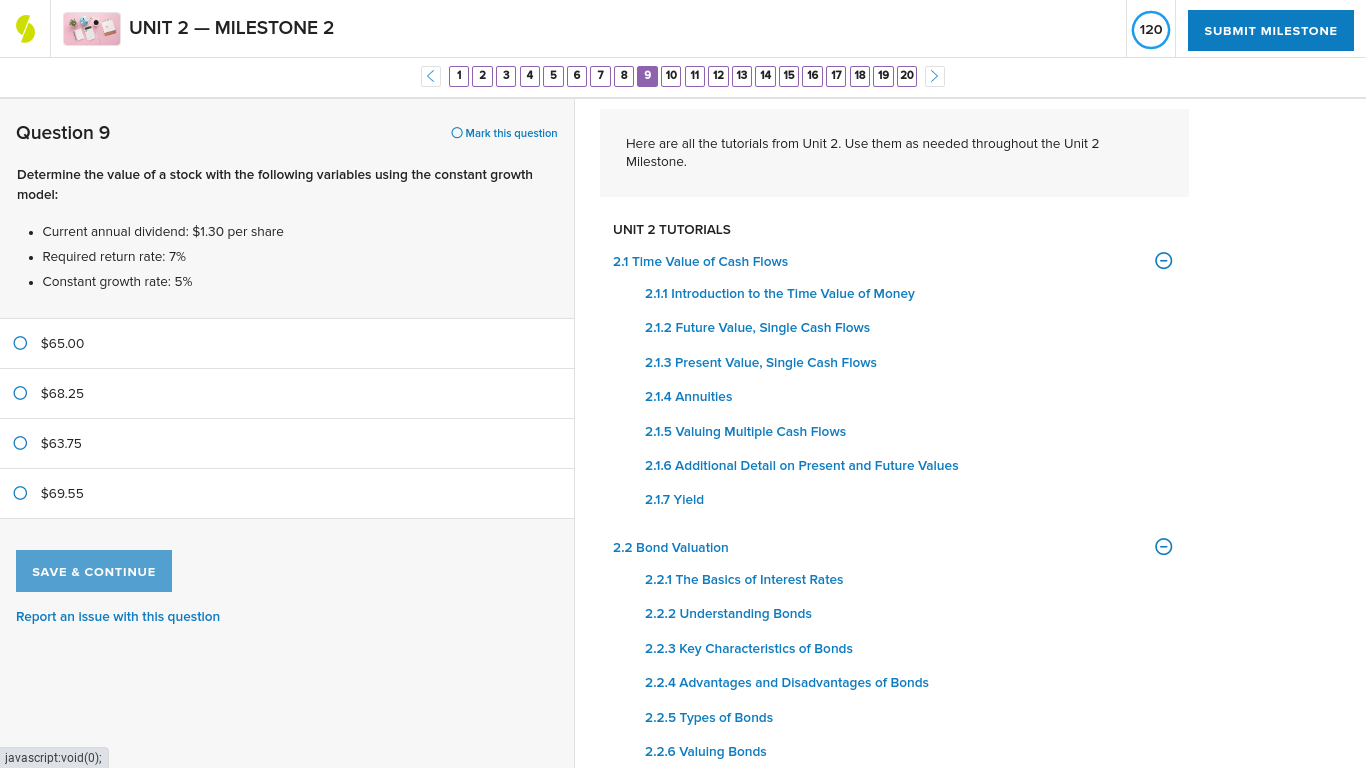Click the Unit 2 course thumbnail image
The height and width of the screenshot is (768, 1366).
[x=91, y=28]
